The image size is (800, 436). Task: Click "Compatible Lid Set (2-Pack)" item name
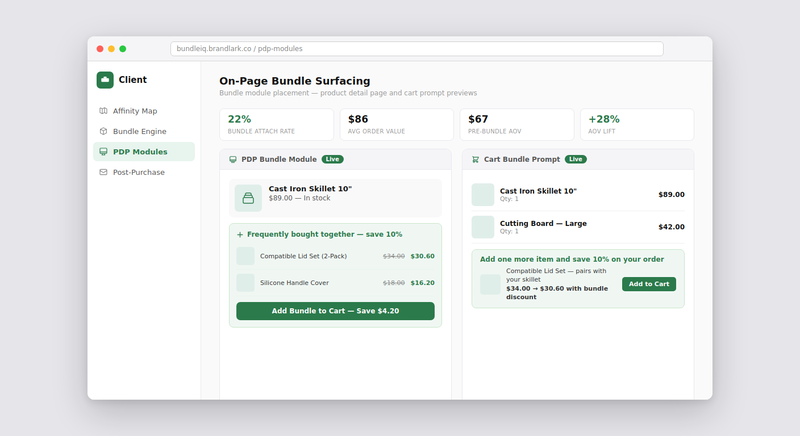pos(303,256)
